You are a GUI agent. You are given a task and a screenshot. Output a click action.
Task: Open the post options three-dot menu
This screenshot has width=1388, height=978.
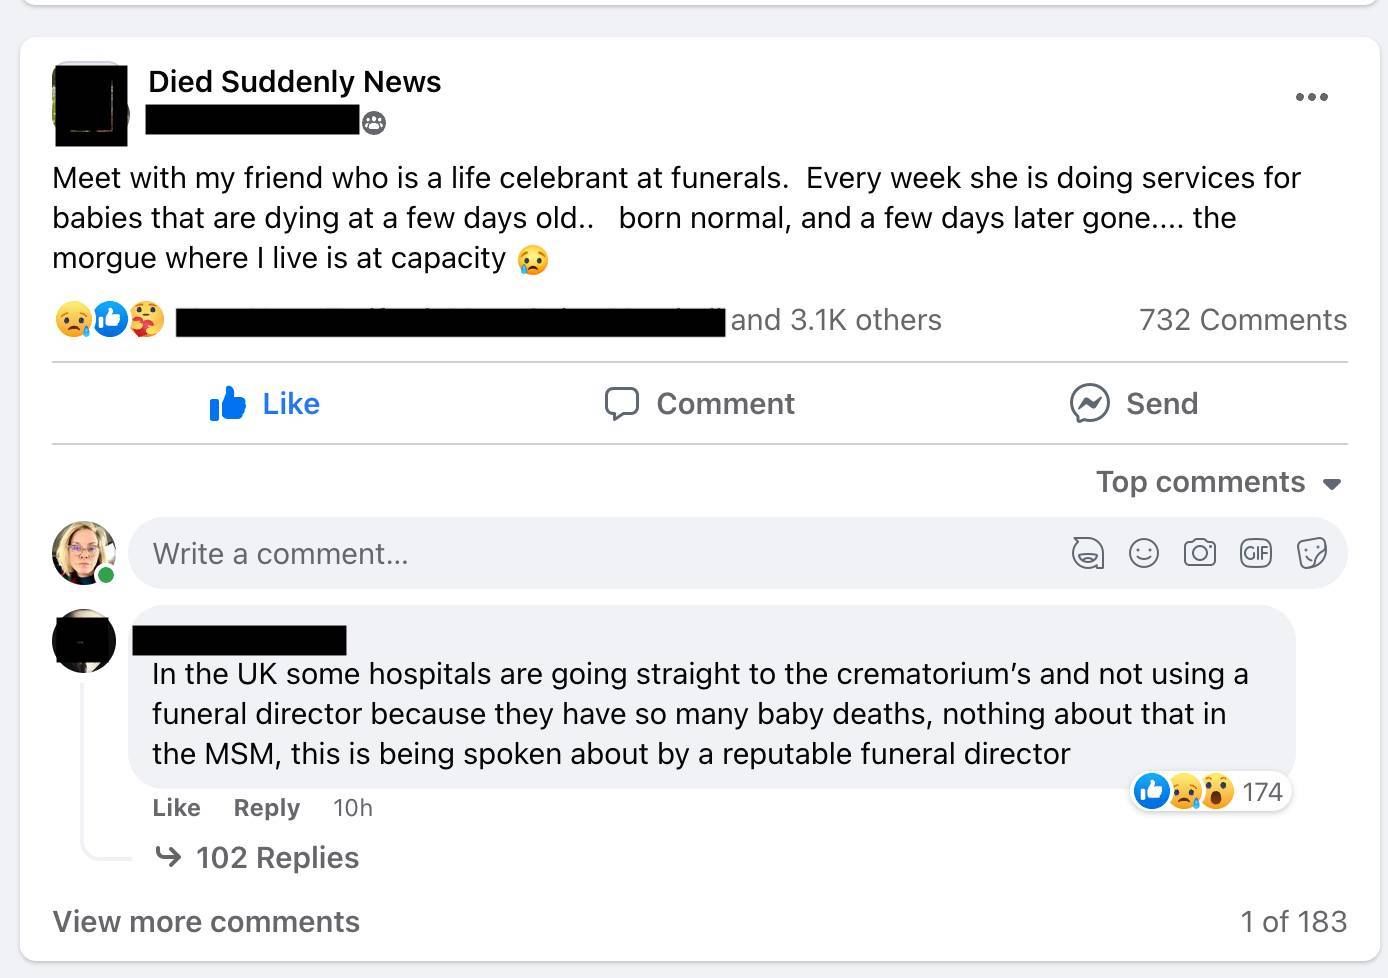(1311, 97)
